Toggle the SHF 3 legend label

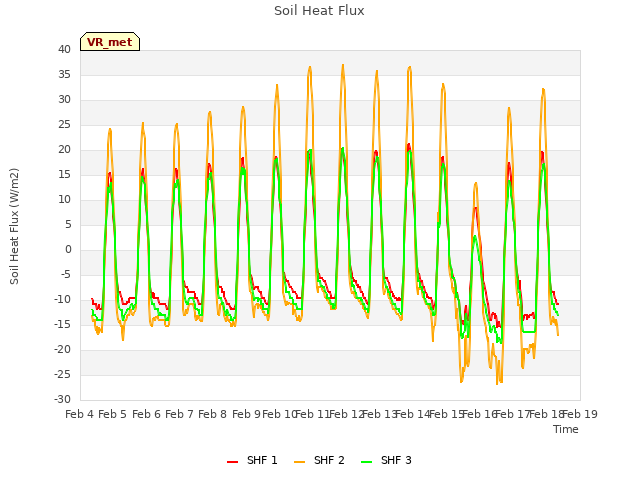pyautogui.click(x=396, y=460)
